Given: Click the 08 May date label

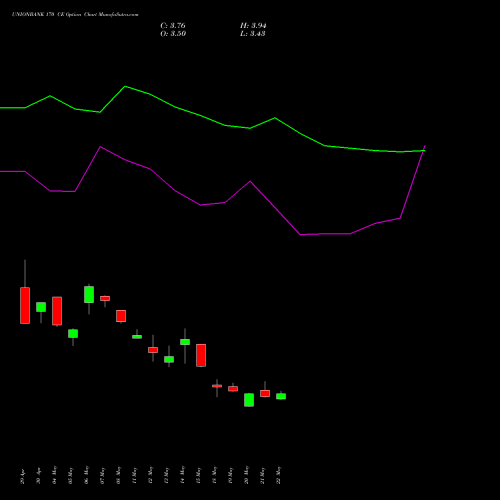Looking at the screenshot, I should (118, 475).
